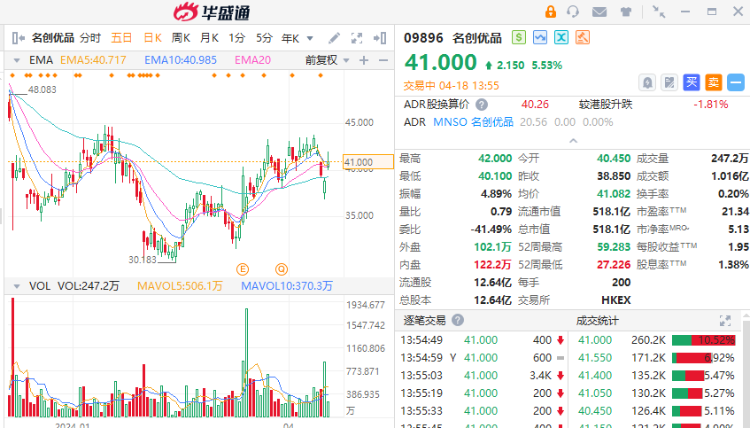The height and width of the screenshot is (428, 750).
Task: Select the 5分 chart tab
Action: coord(264,38)
